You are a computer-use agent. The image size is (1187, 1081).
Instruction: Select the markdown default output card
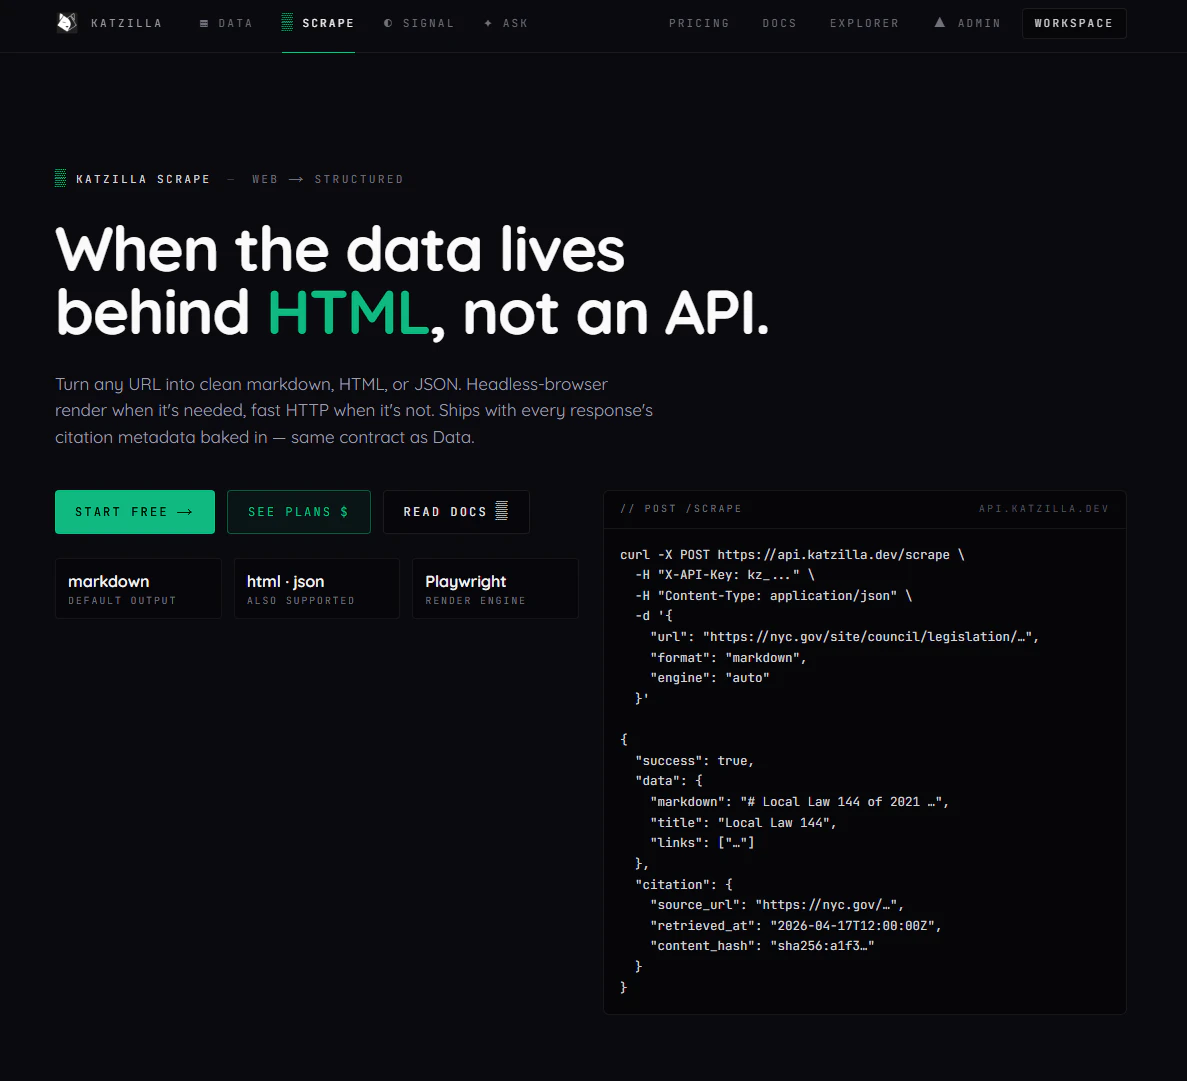(138, 588)
